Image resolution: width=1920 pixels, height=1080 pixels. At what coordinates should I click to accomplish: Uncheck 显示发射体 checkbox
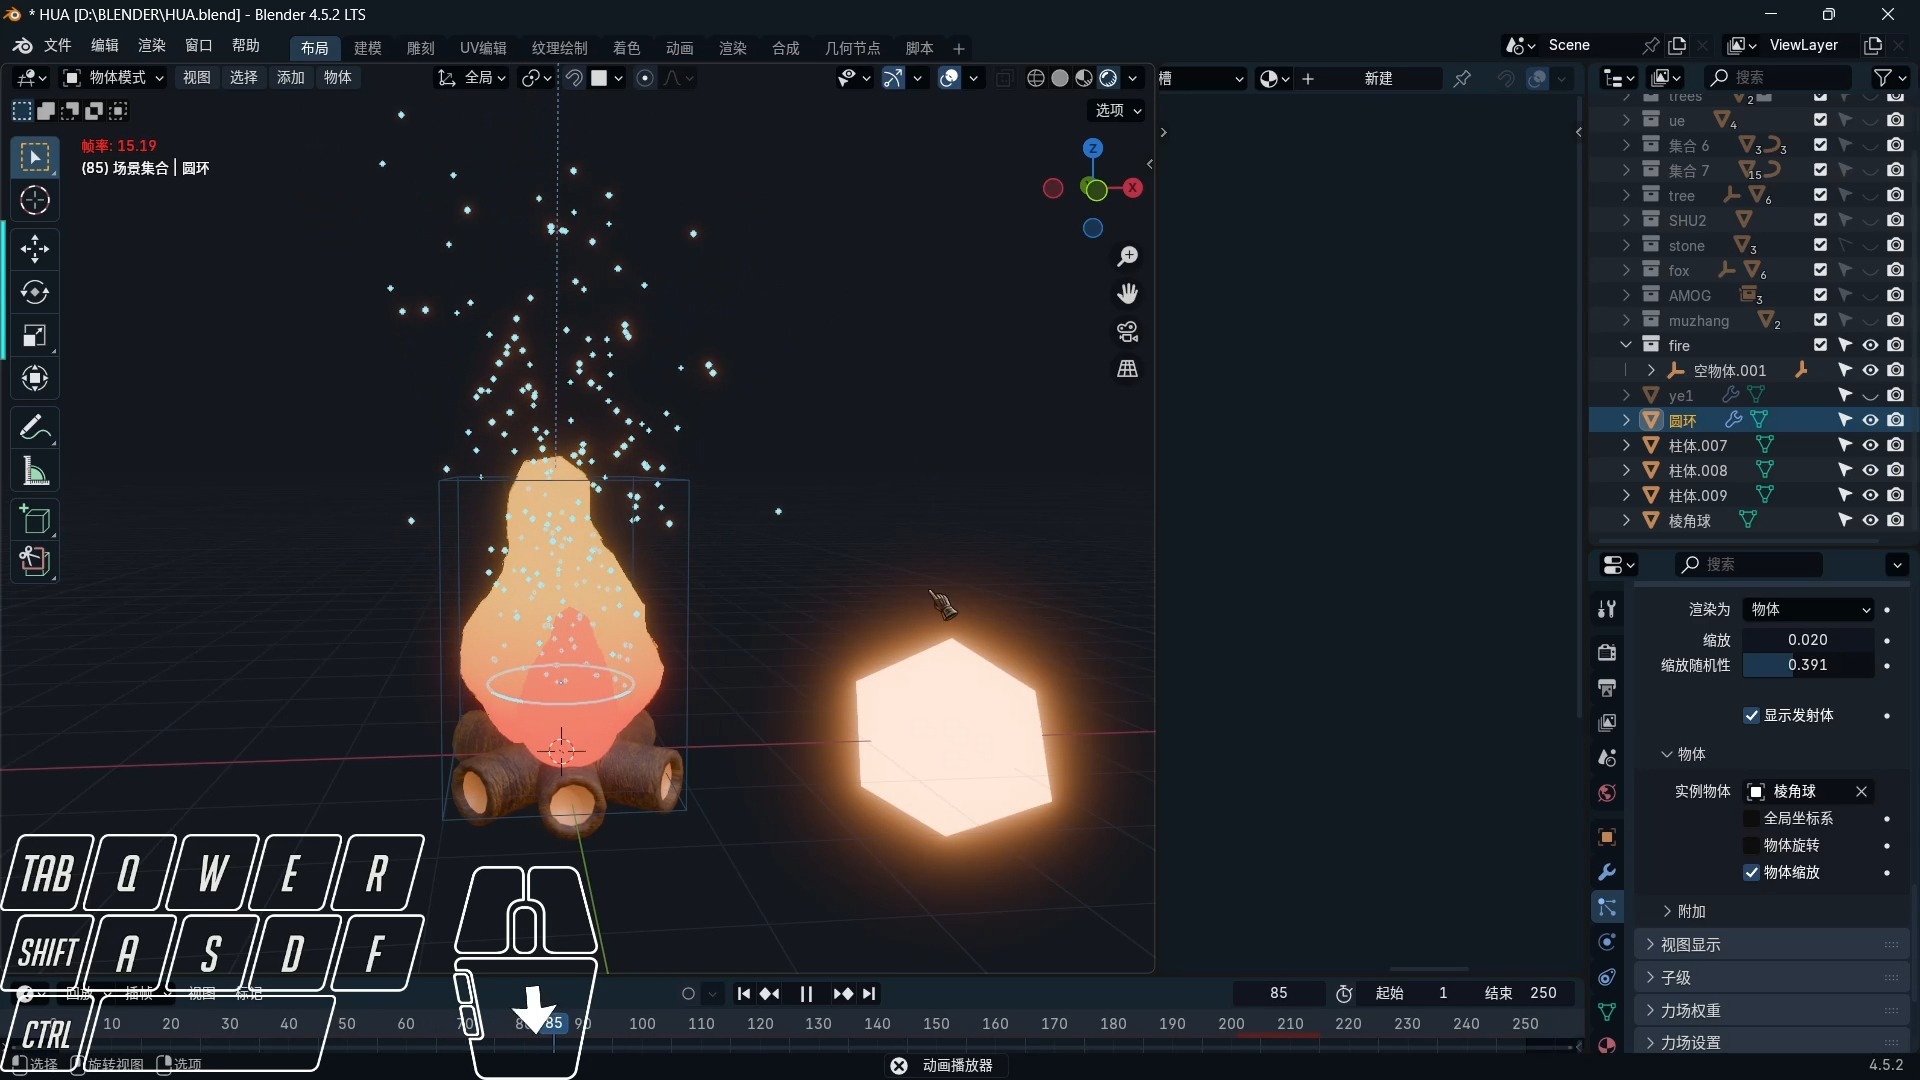click(x=1751, y=715)
